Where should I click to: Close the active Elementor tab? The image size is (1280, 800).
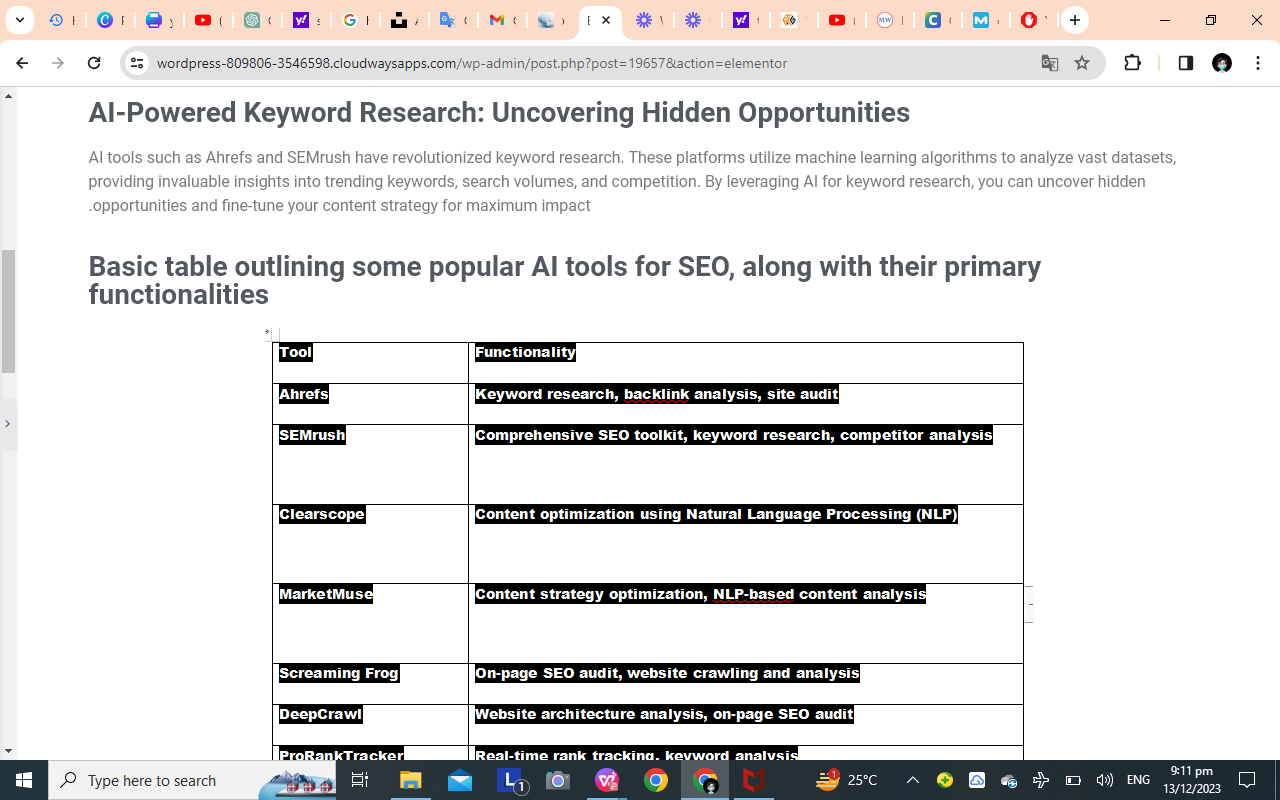[606, 20]
